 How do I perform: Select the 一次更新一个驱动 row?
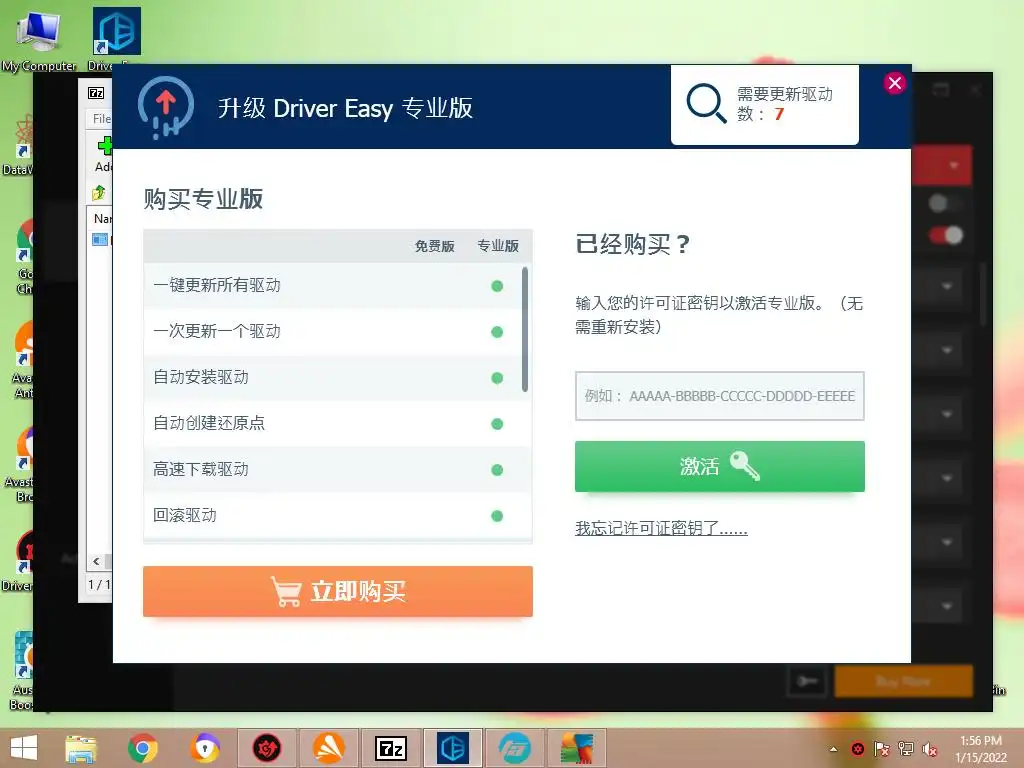(x=333, y=332)
